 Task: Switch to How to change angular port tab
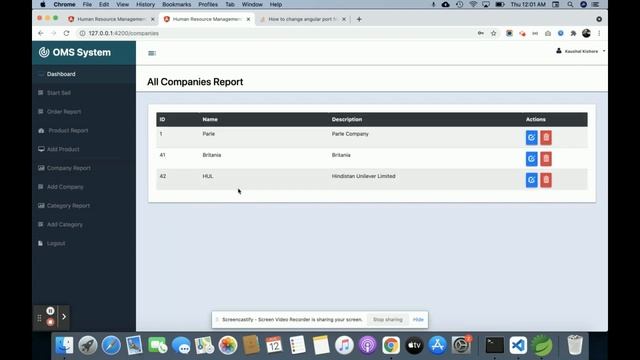click(x=302, y=19)
